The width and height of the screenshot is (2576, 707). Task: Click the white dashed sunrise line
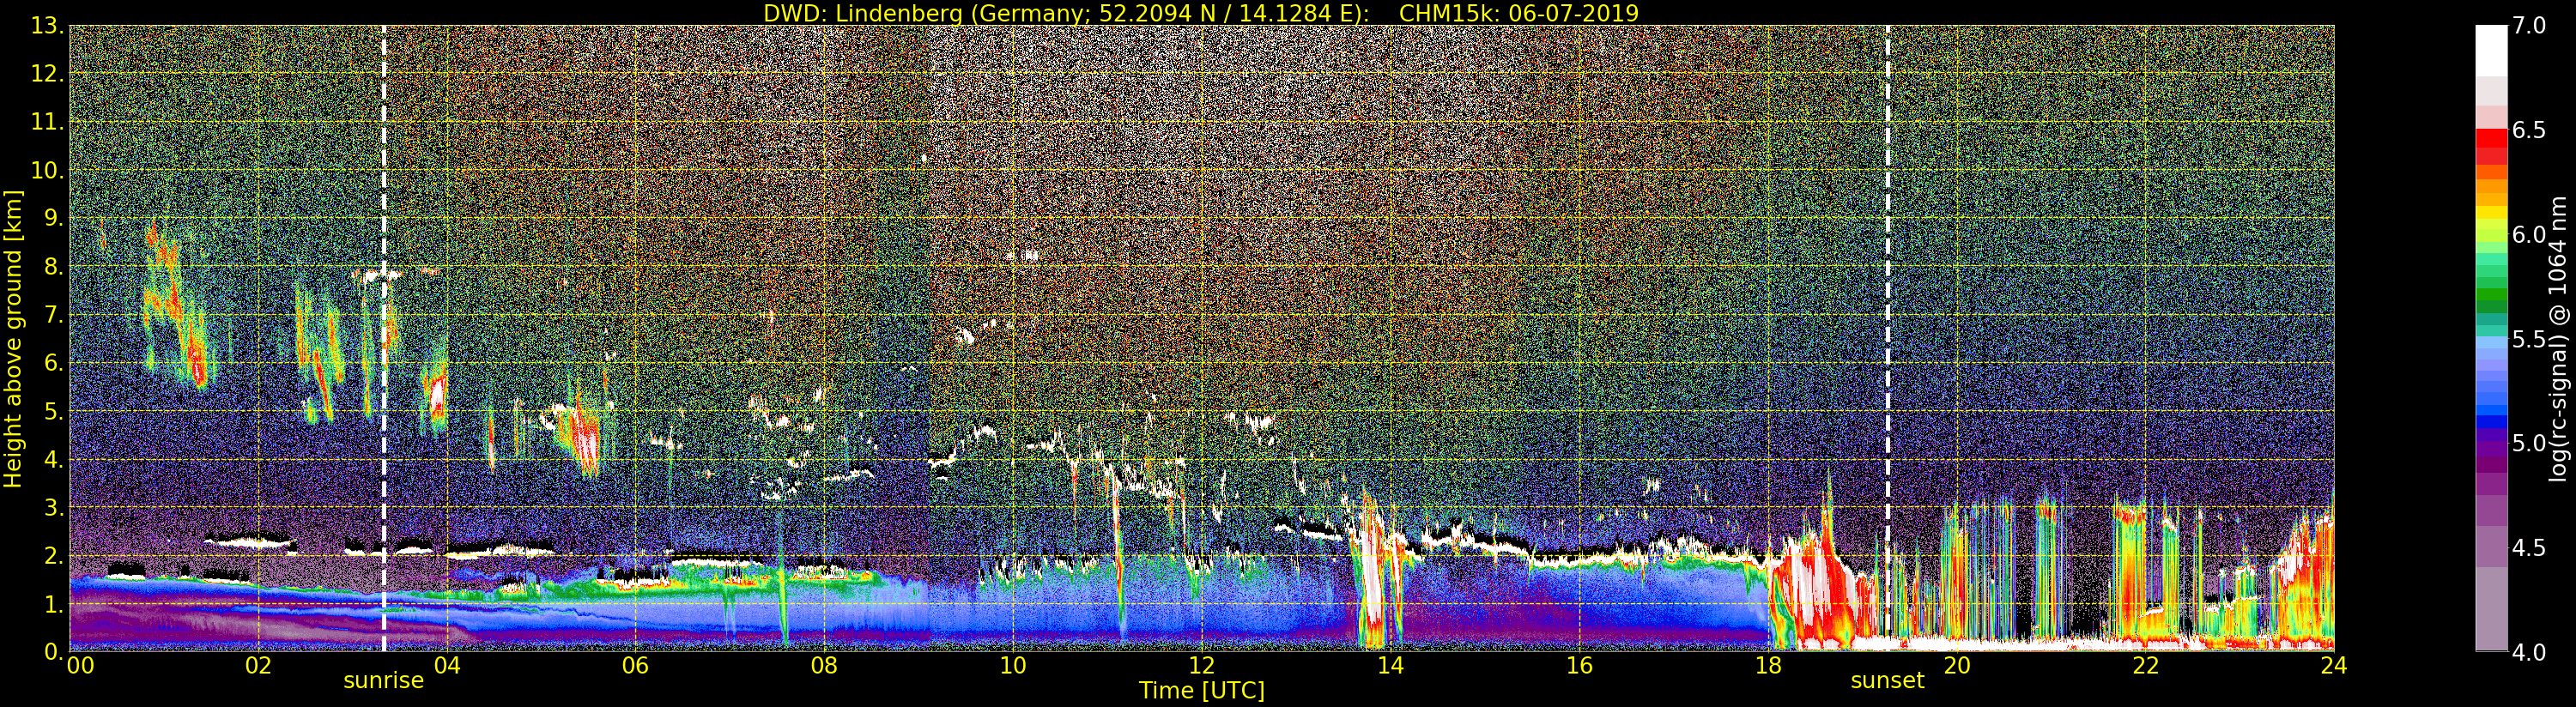pyautogui.click(x=384, y=338)
